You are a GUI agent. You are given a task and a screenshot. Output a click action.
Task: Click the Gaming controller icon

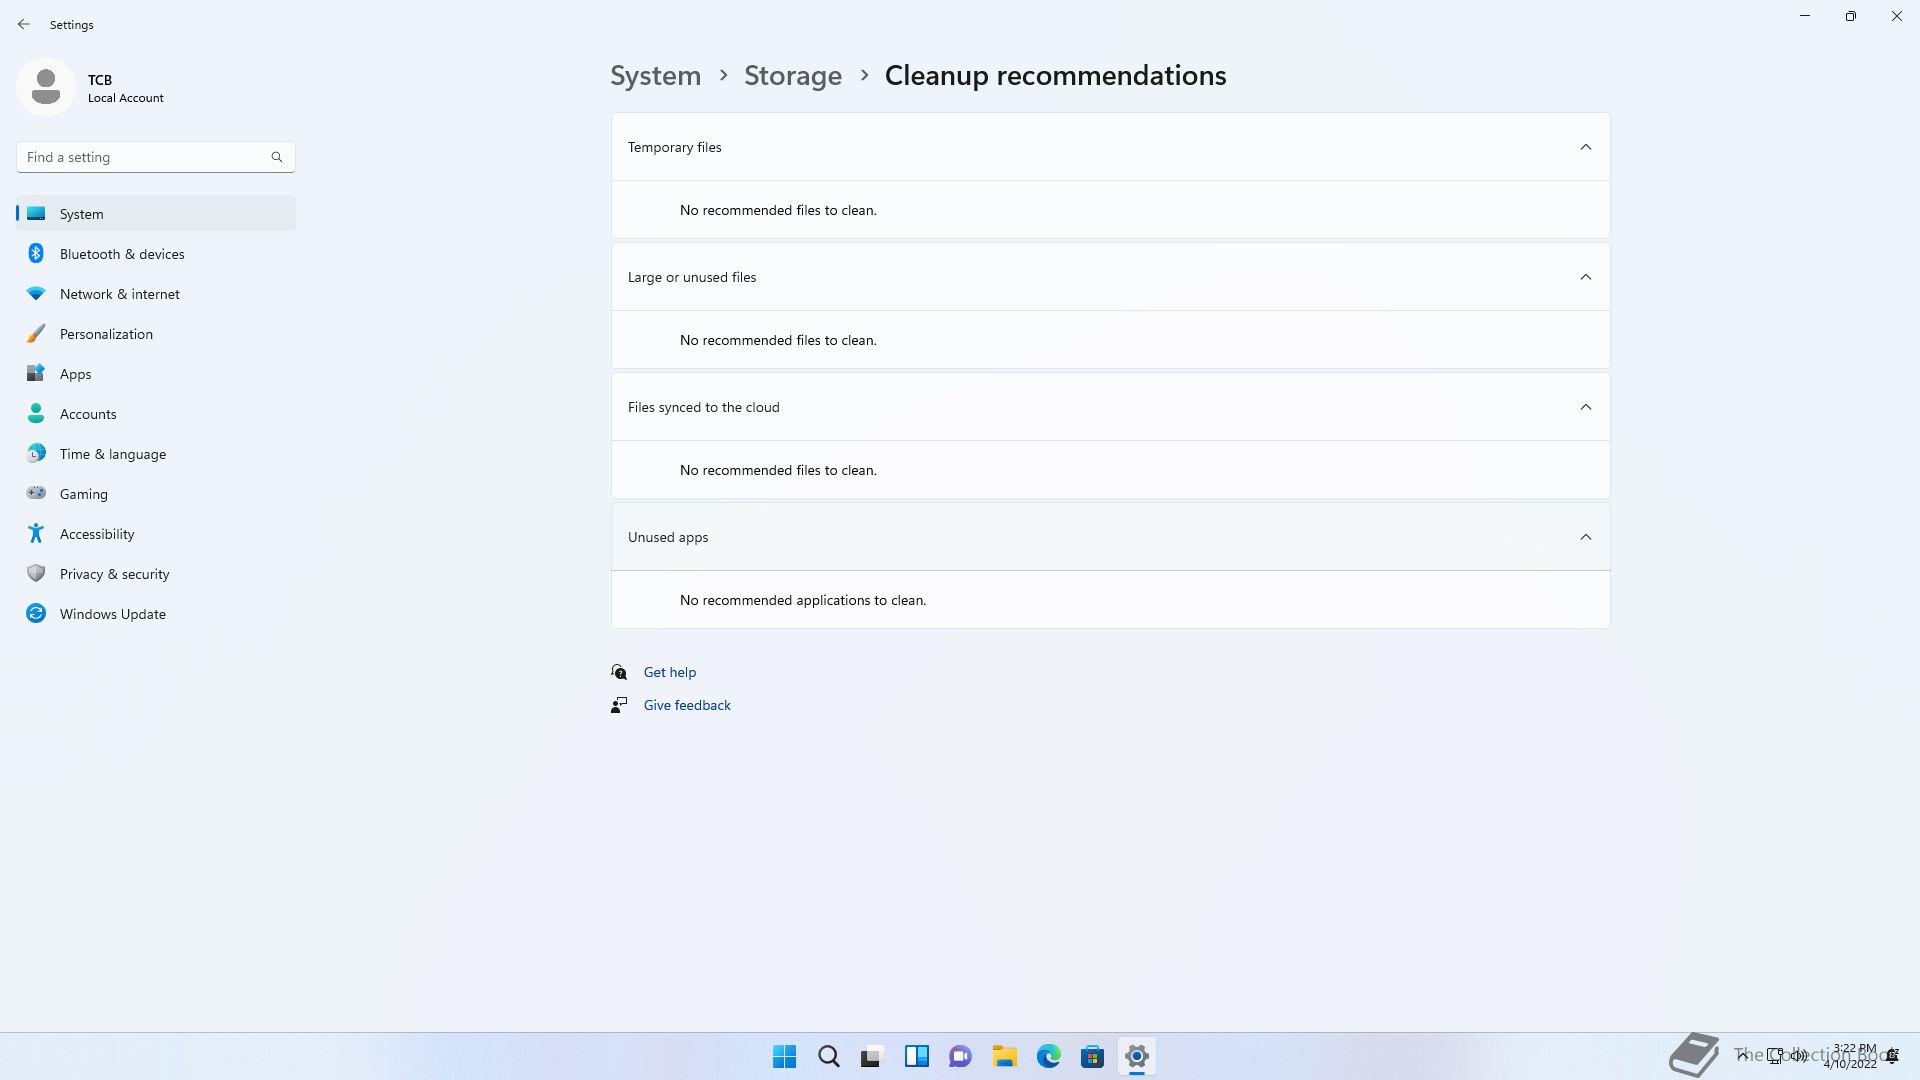(36, 492)
